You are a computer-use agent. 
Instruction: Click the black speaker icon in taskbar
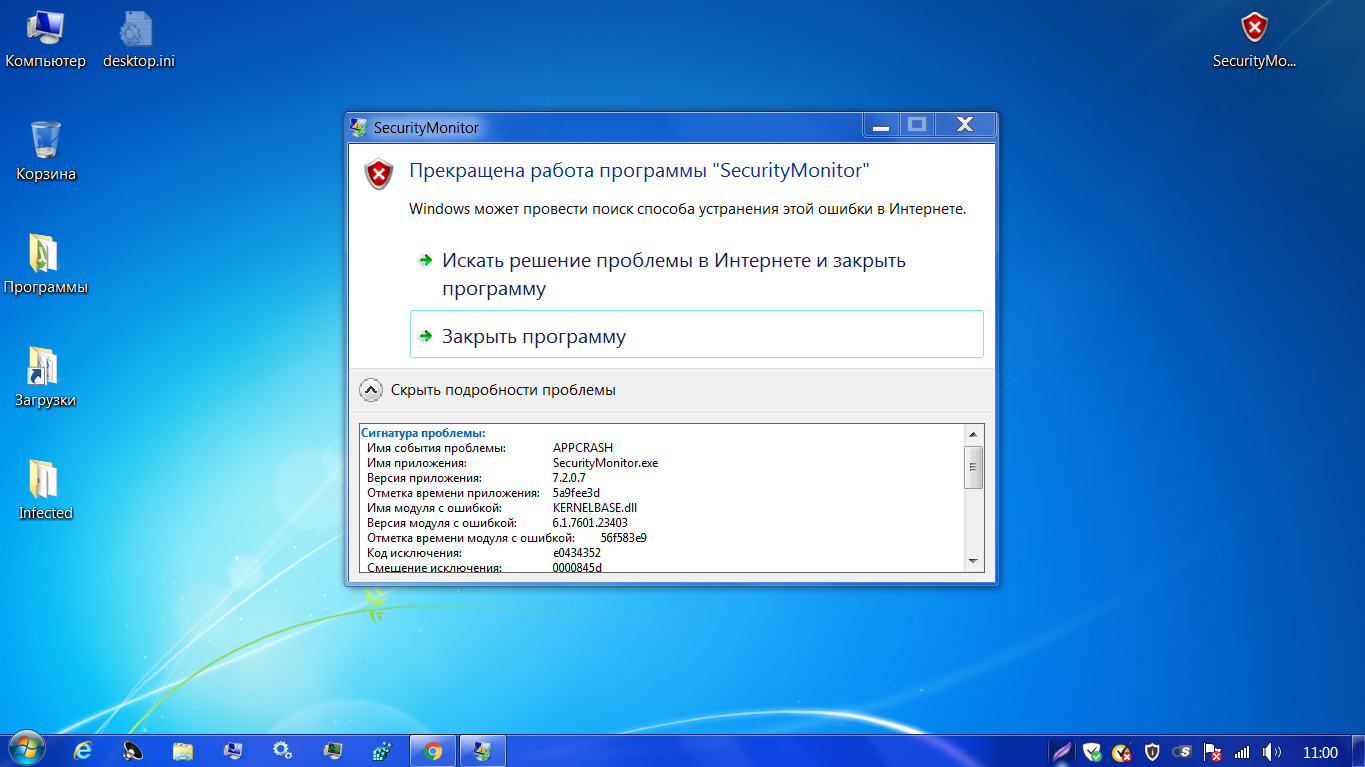(x=133, y=751)
